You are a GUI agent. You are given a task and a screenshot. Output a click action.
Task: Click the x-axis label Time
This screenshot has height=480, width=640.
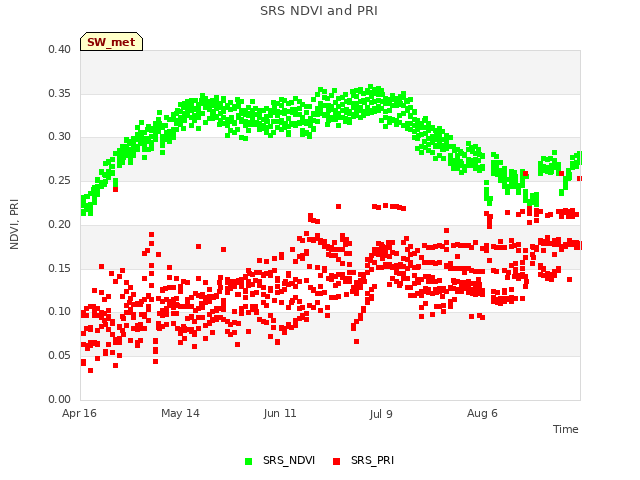[565, 429]
